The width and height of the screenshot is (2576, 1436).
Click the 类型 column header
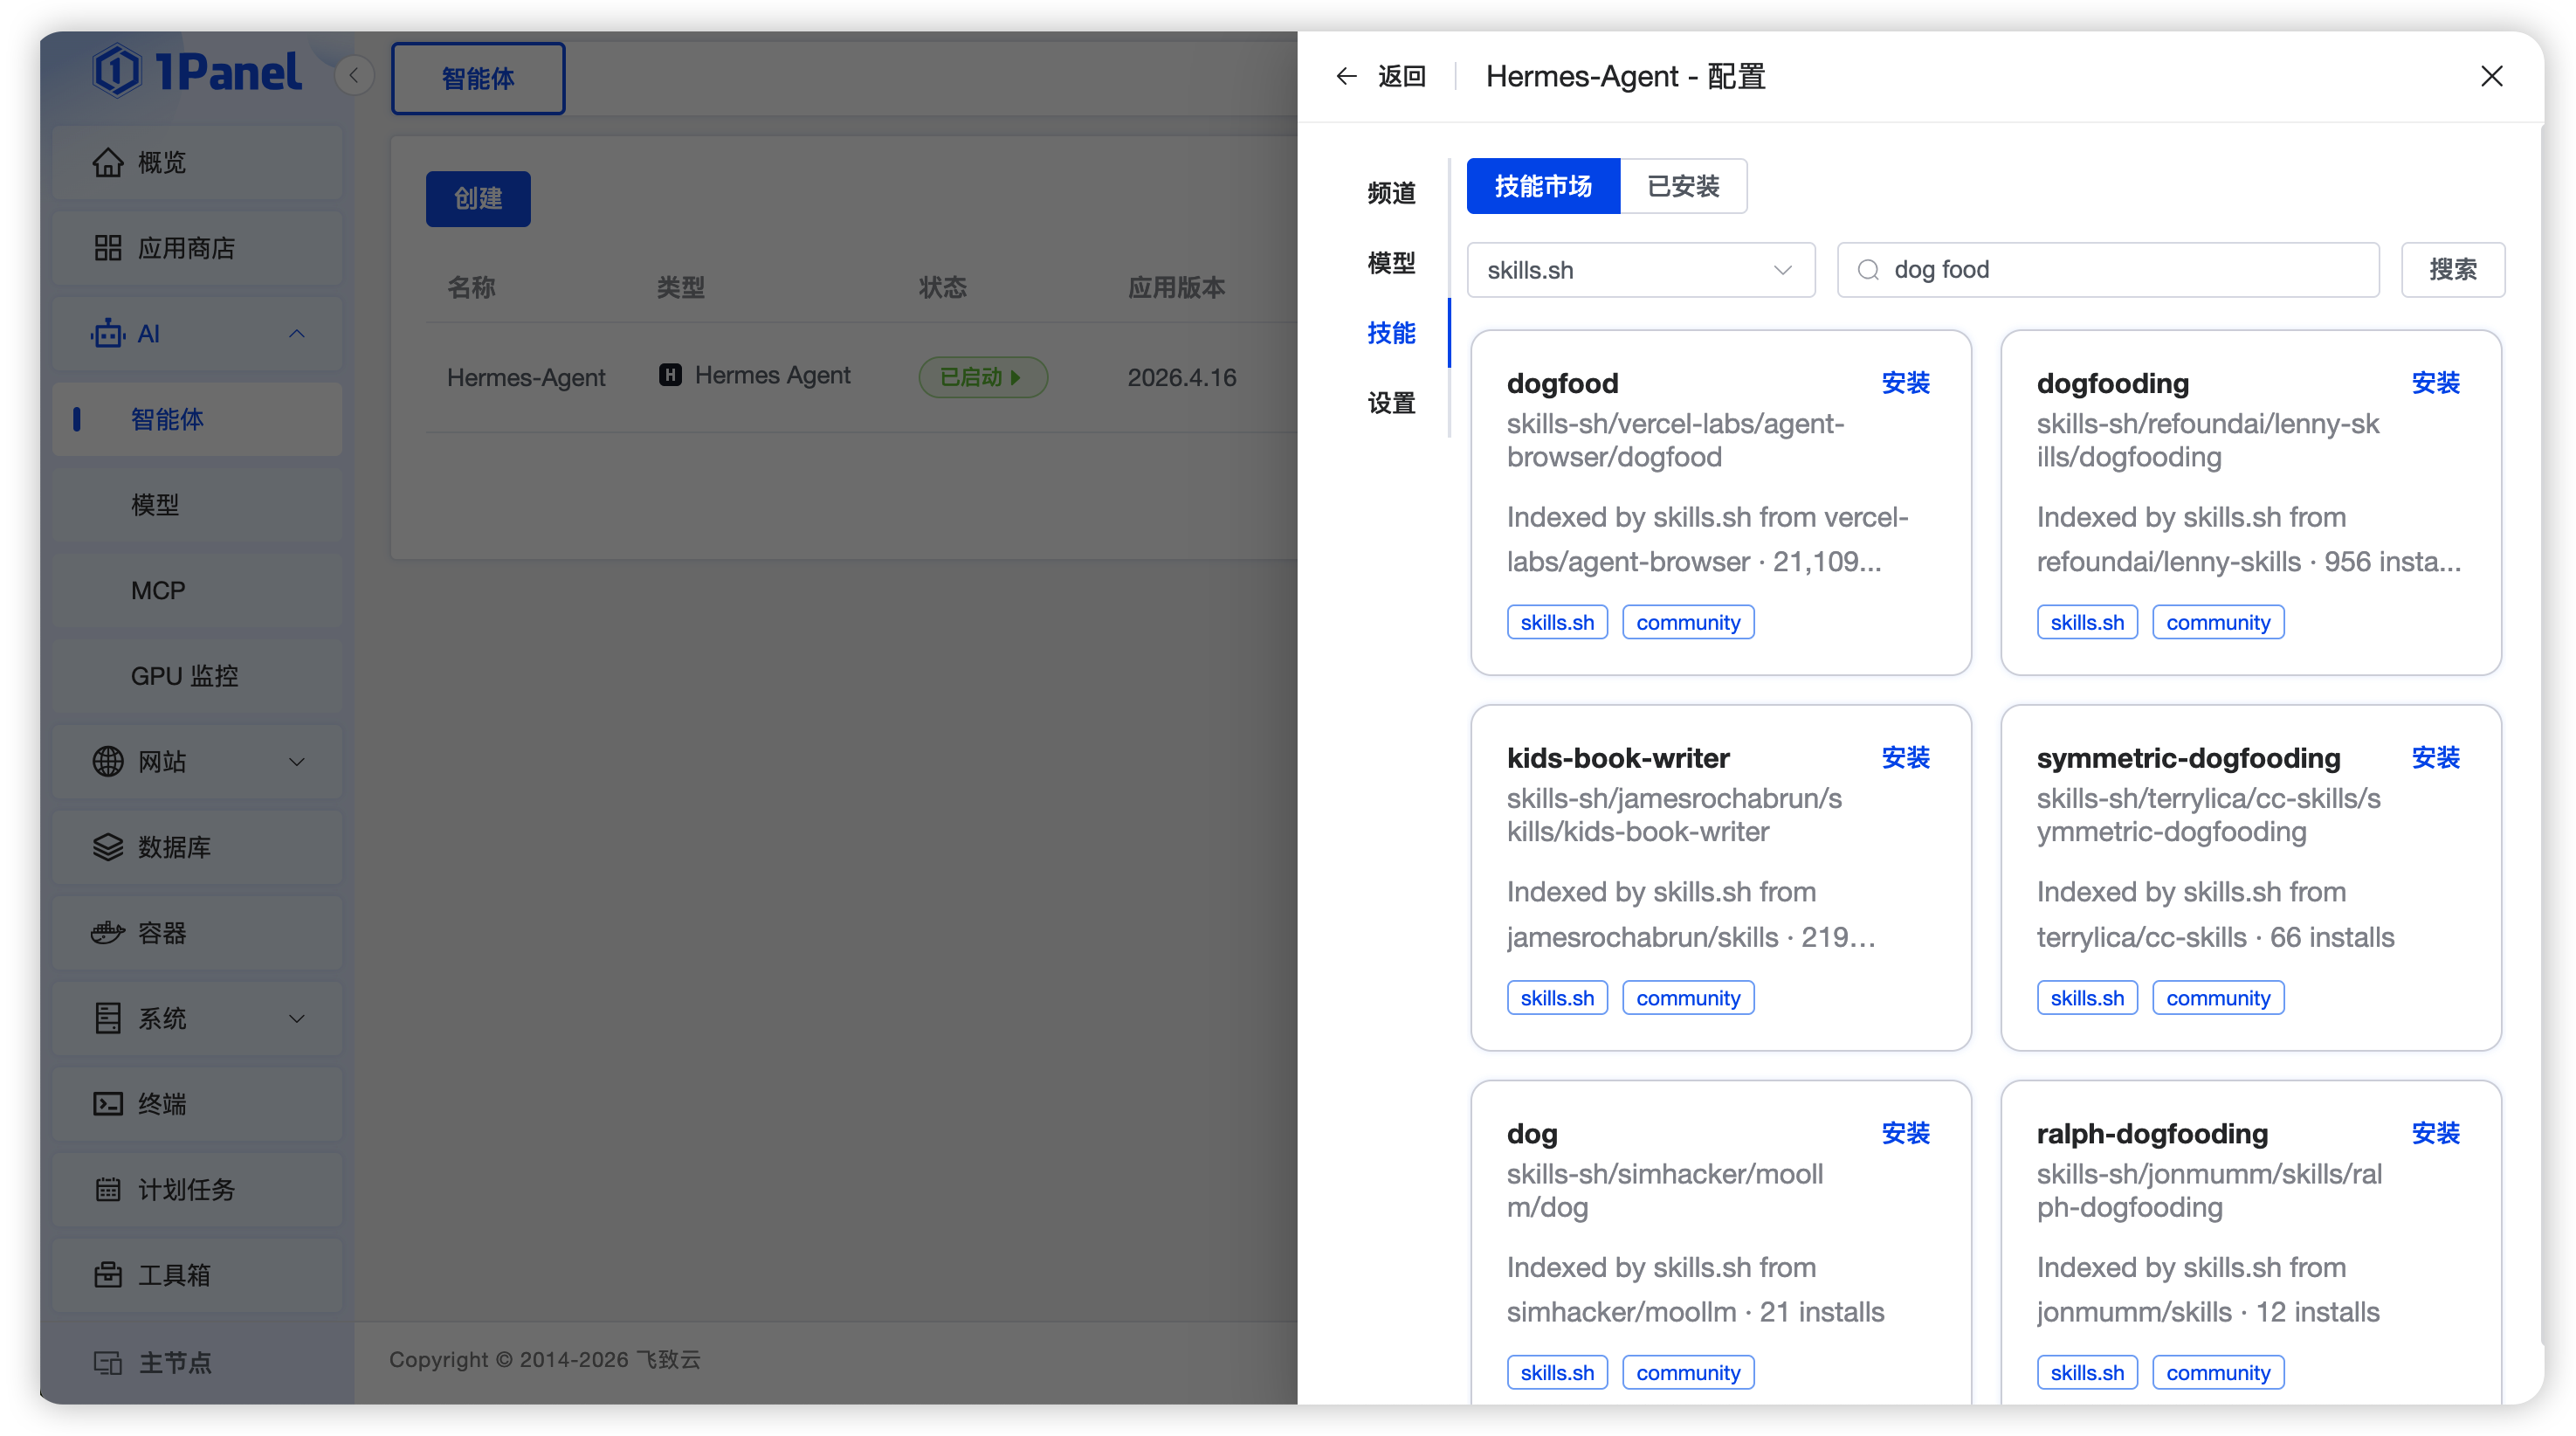[x=680, y=288]
